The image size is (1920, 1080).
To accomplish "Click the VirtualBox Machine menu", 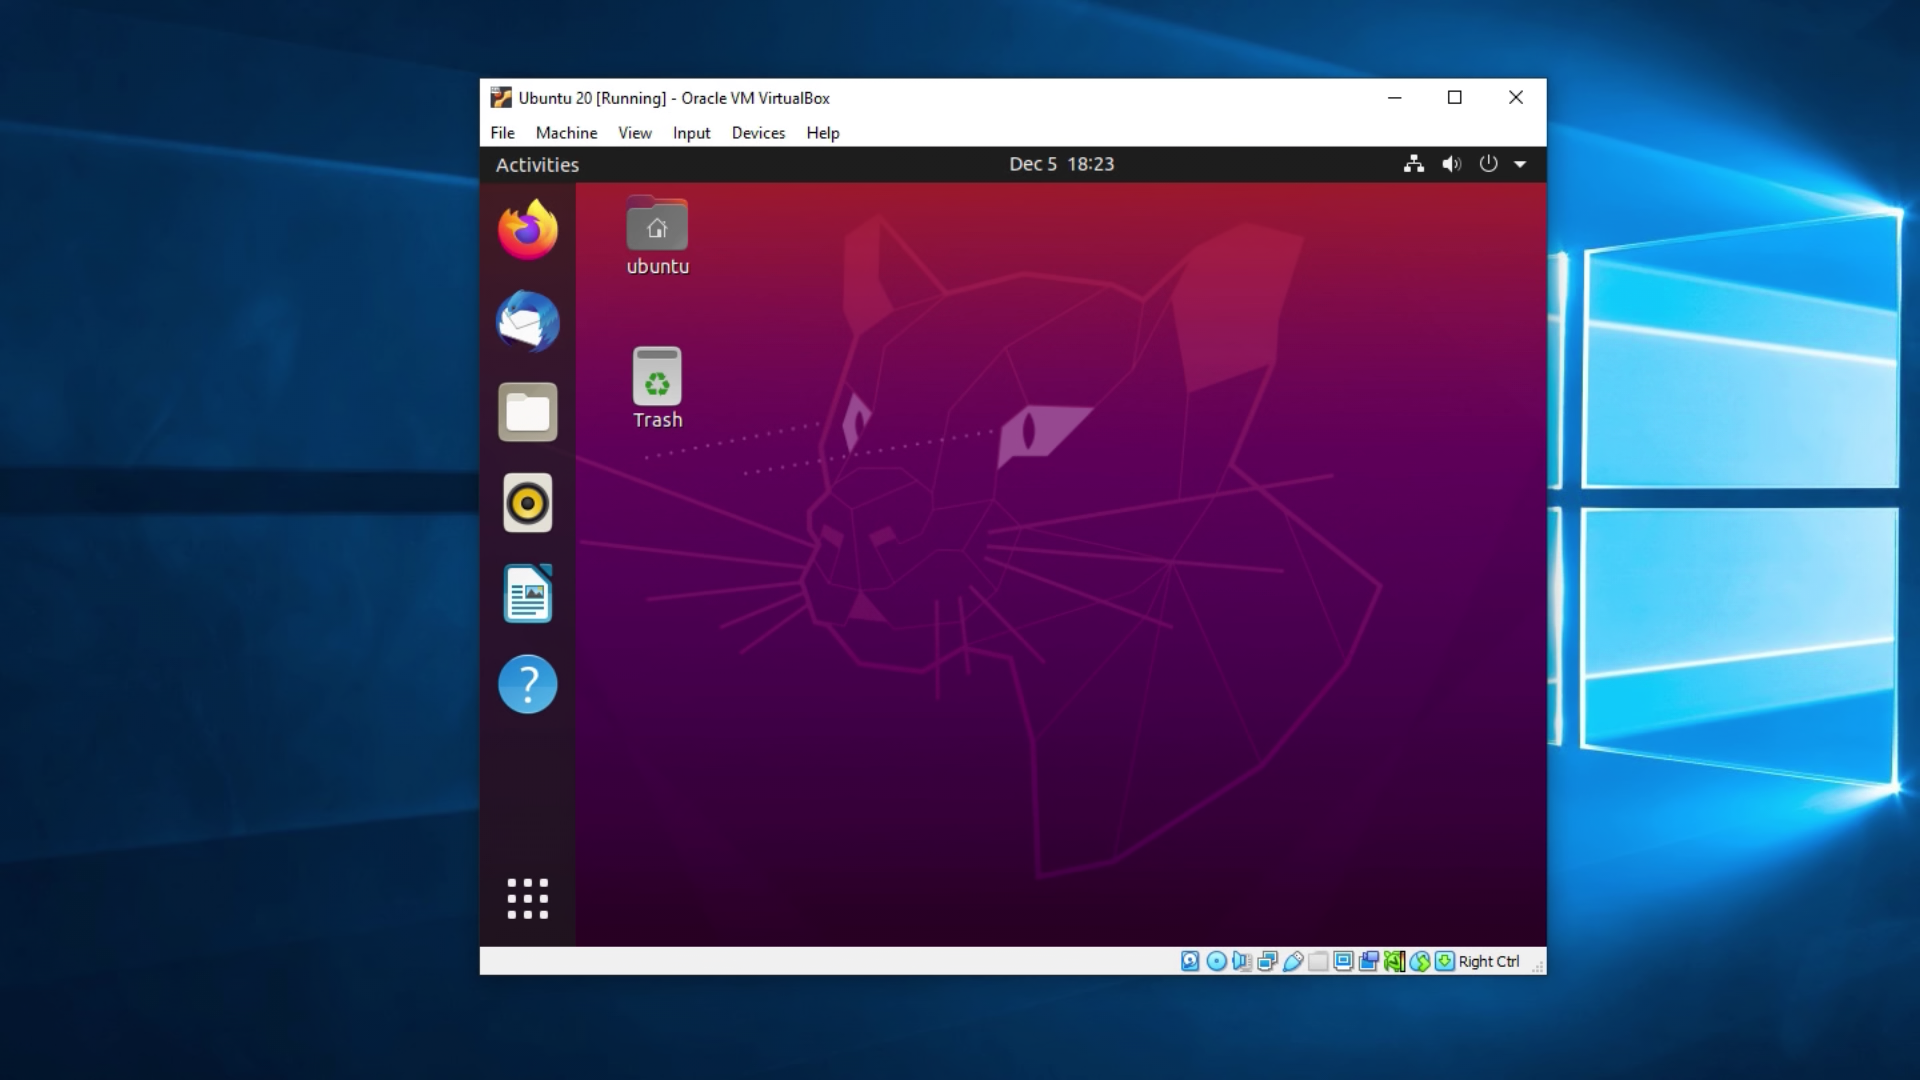I will tap(566, 132).
